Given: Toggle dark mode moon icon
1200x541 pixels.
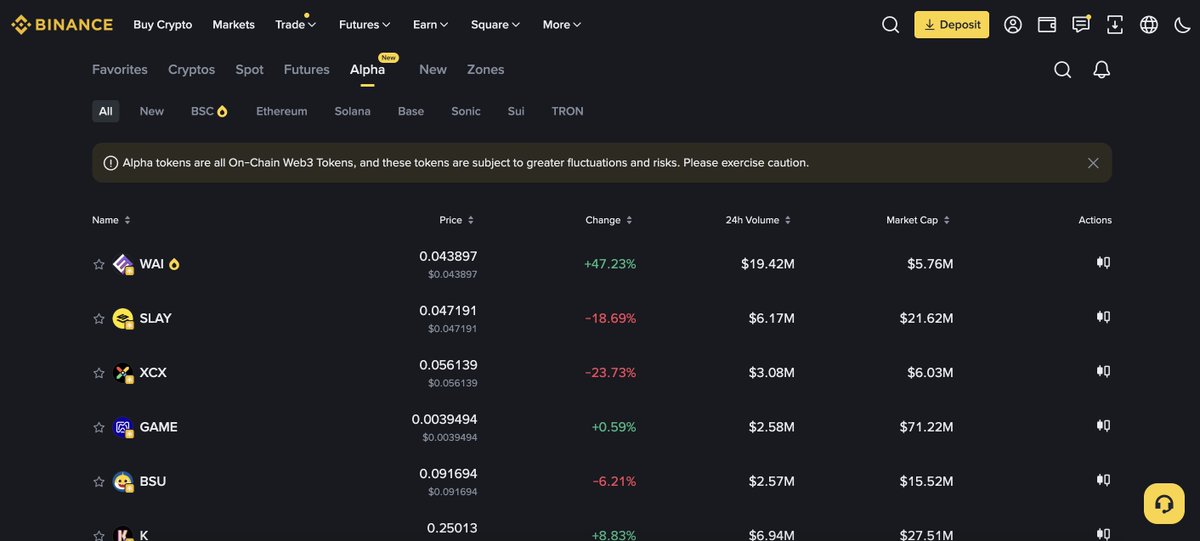Looking at the screenshot, I should coord(1183,25).
